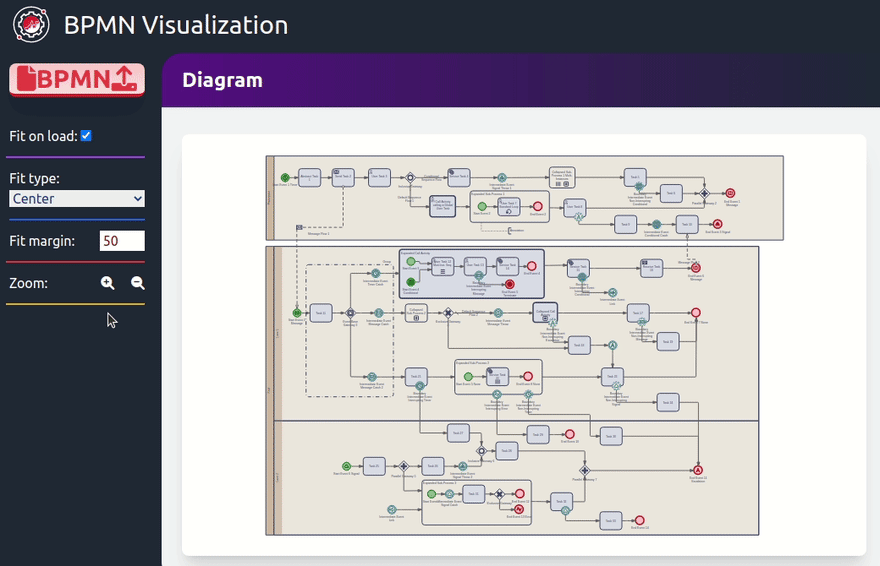This screenshot has height=566, width=880.
Task: Select the Intermediate Event Timer Catch
Action: point(375,274)
